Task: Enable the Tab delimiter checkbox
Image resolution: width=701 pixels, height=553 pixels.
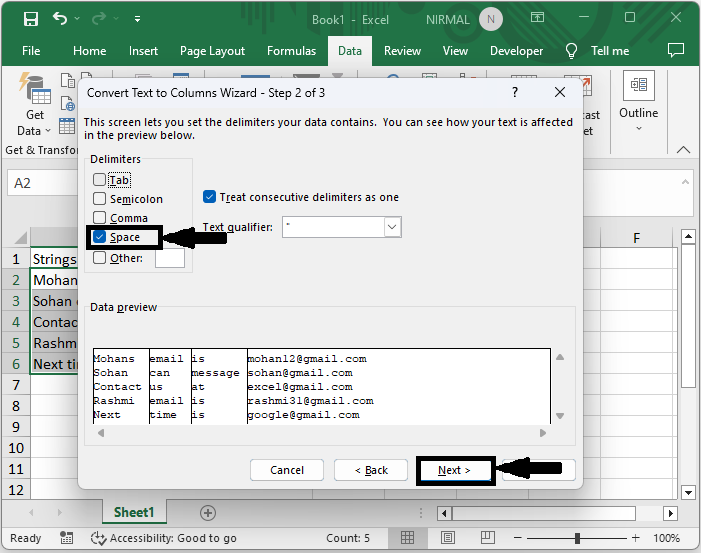Action: (99, 180)
